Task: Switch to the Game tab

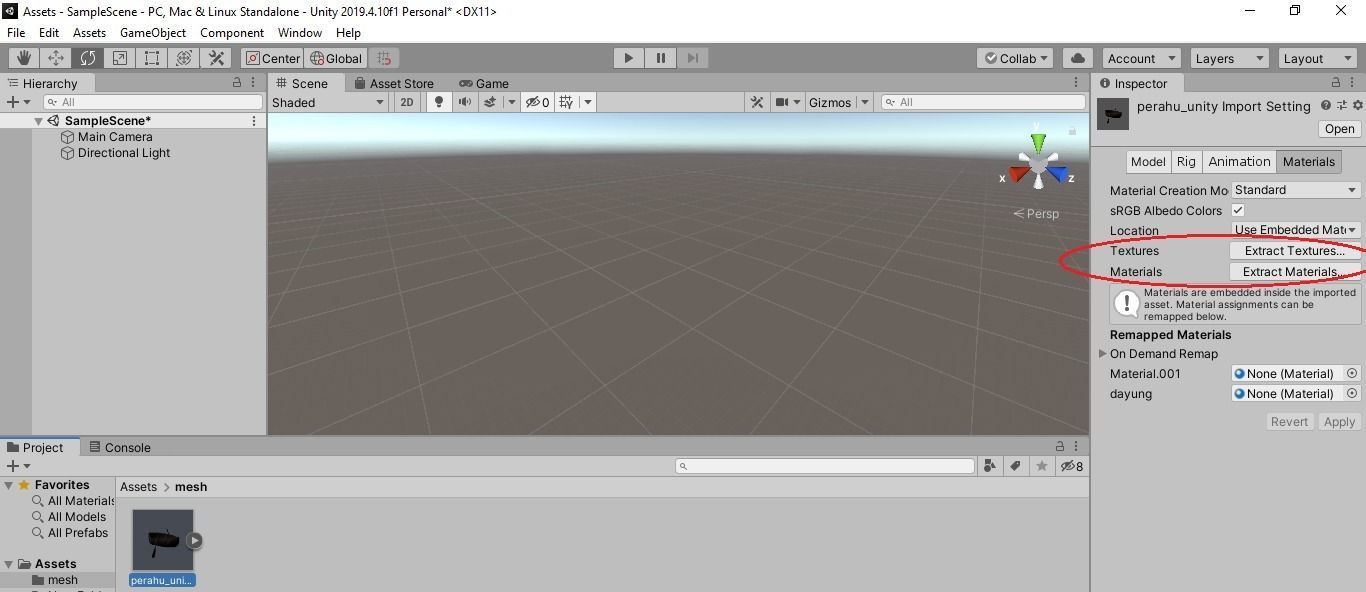Action: 484,84
